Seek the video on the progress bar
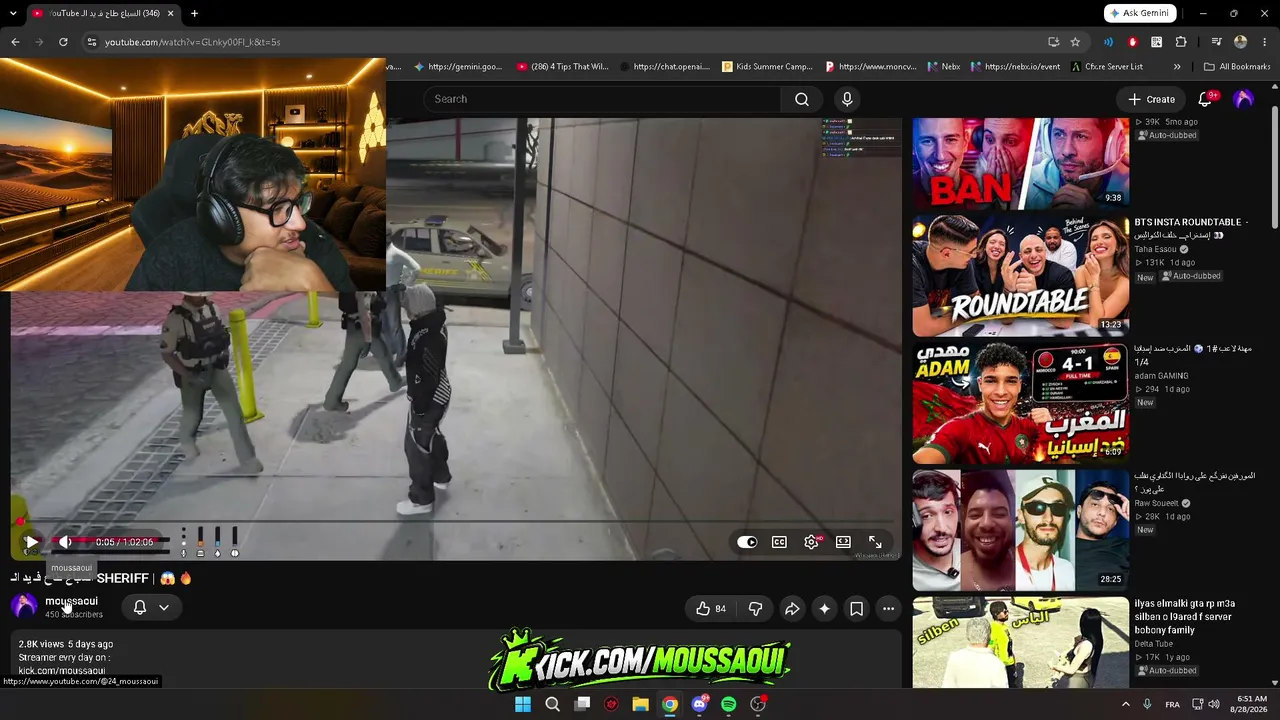1280x720 pixels. pos(455,521)
